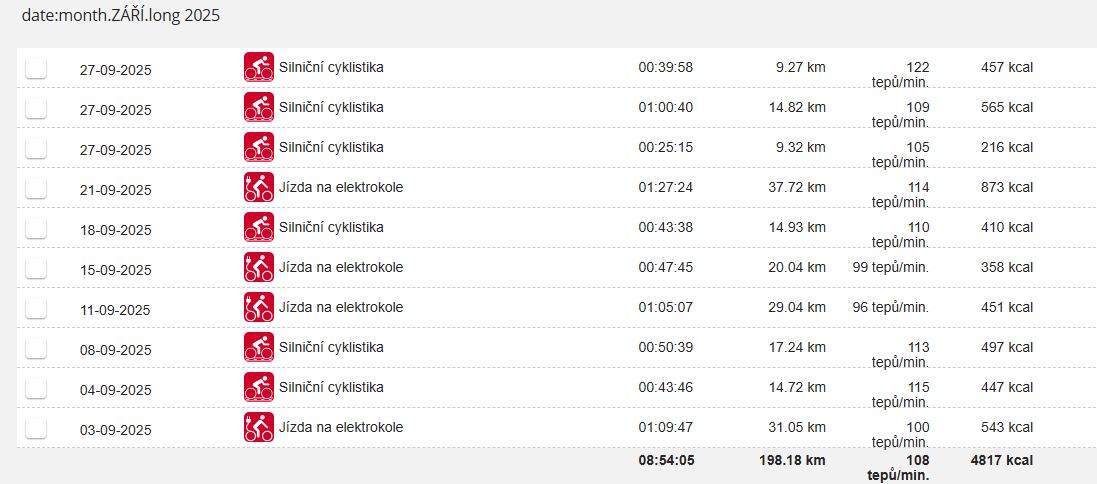1097x484 pixels.
Task: Select the checkbox of the 9.32 km ride
Action: 36,148
